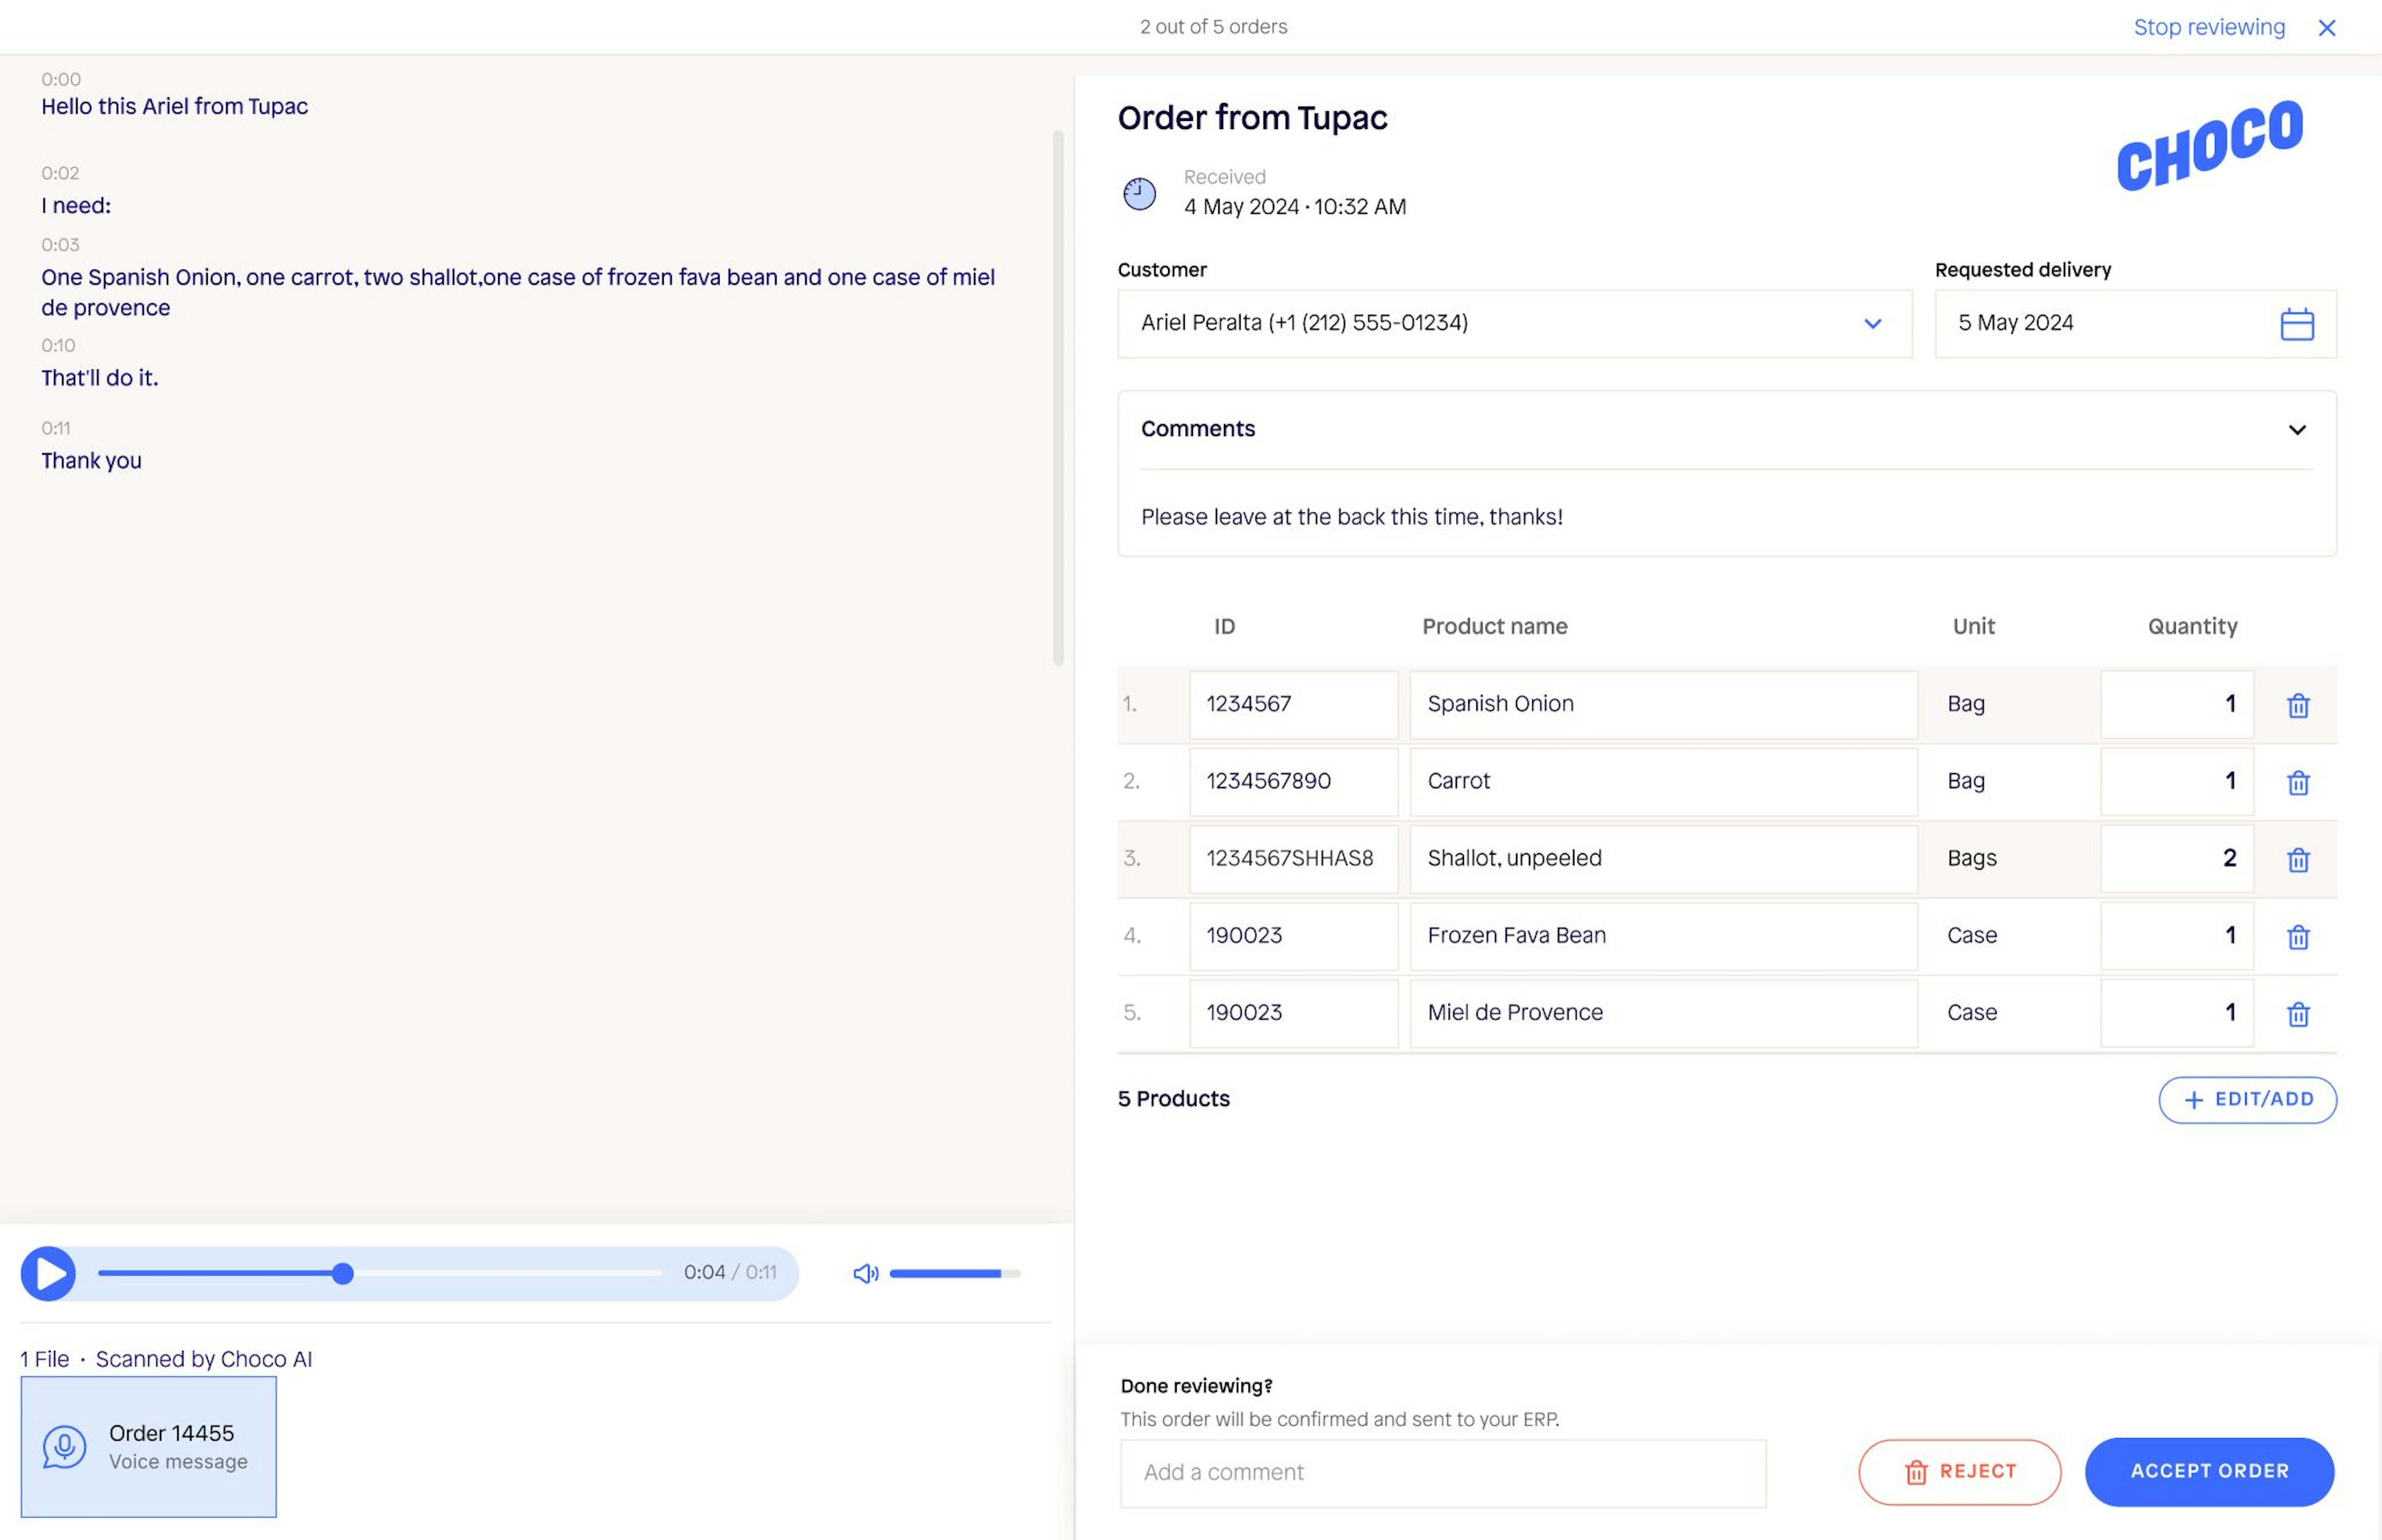Open the Order 14455 voice message file
Viewport: 2382px width, 1540px height.
coord(149,1446)
